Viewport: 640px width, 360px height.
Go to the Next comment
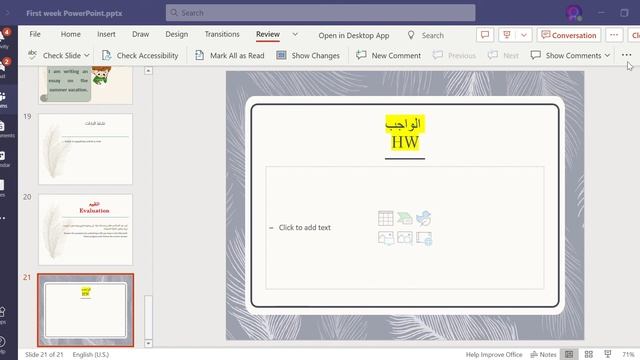(503, 55)
